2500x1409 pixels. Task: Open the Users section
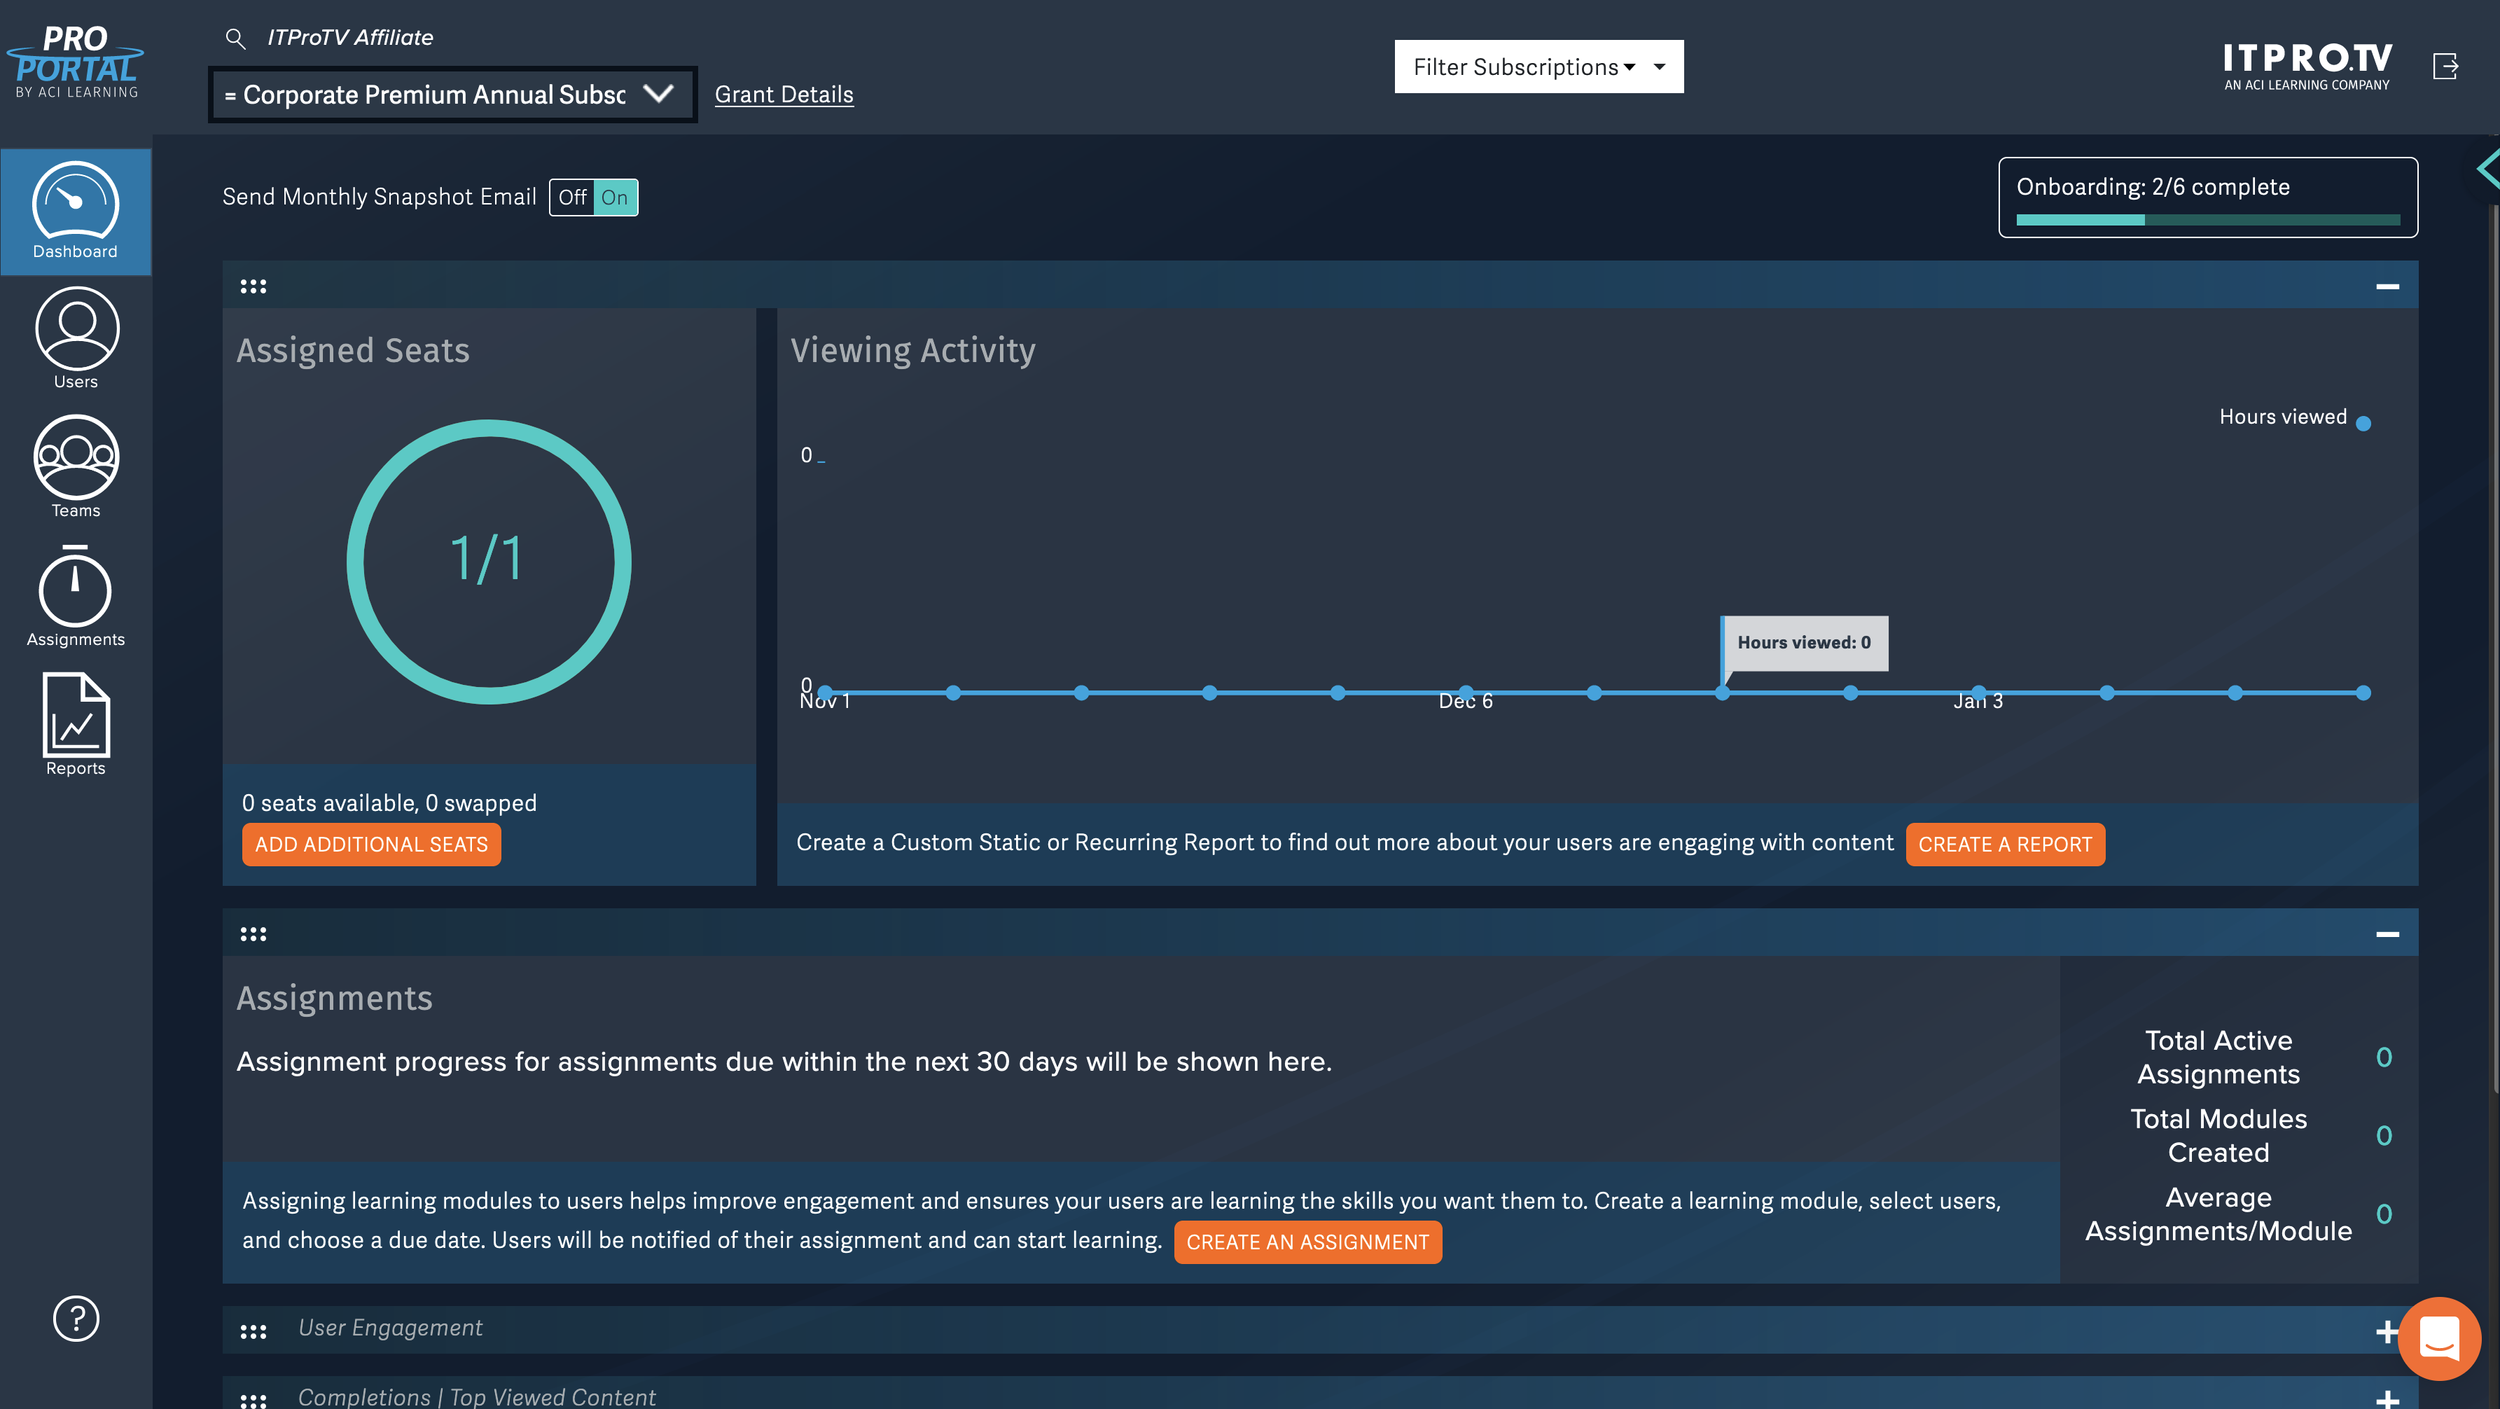coord(76,338)
